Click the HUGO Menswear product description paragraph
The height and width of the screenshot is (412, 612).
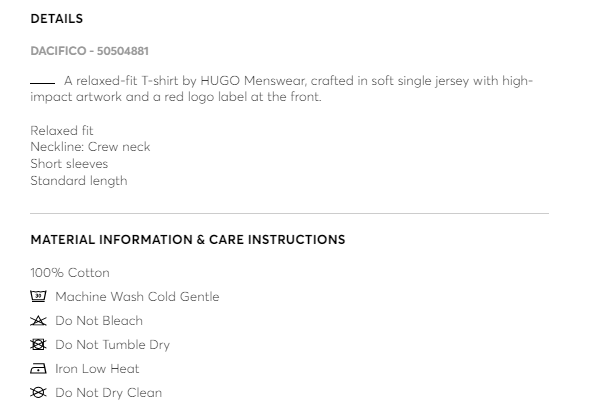coord(282,89)
